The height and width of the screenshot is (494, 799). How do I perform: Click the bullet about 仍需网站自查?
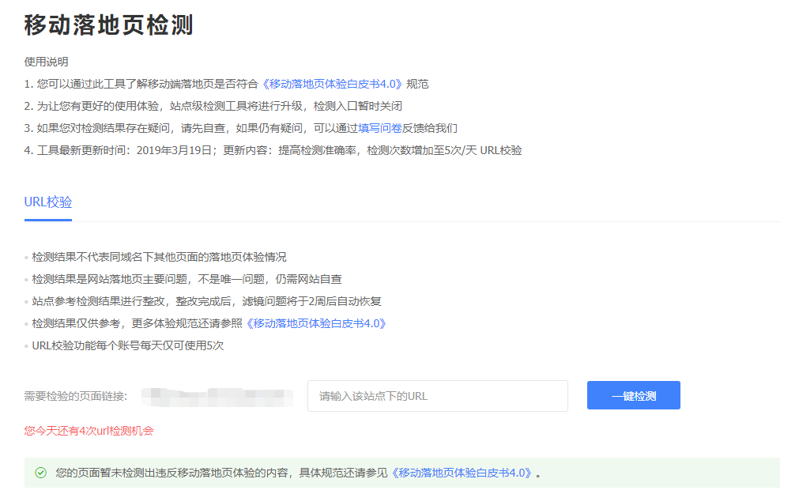tap(186, 279)
